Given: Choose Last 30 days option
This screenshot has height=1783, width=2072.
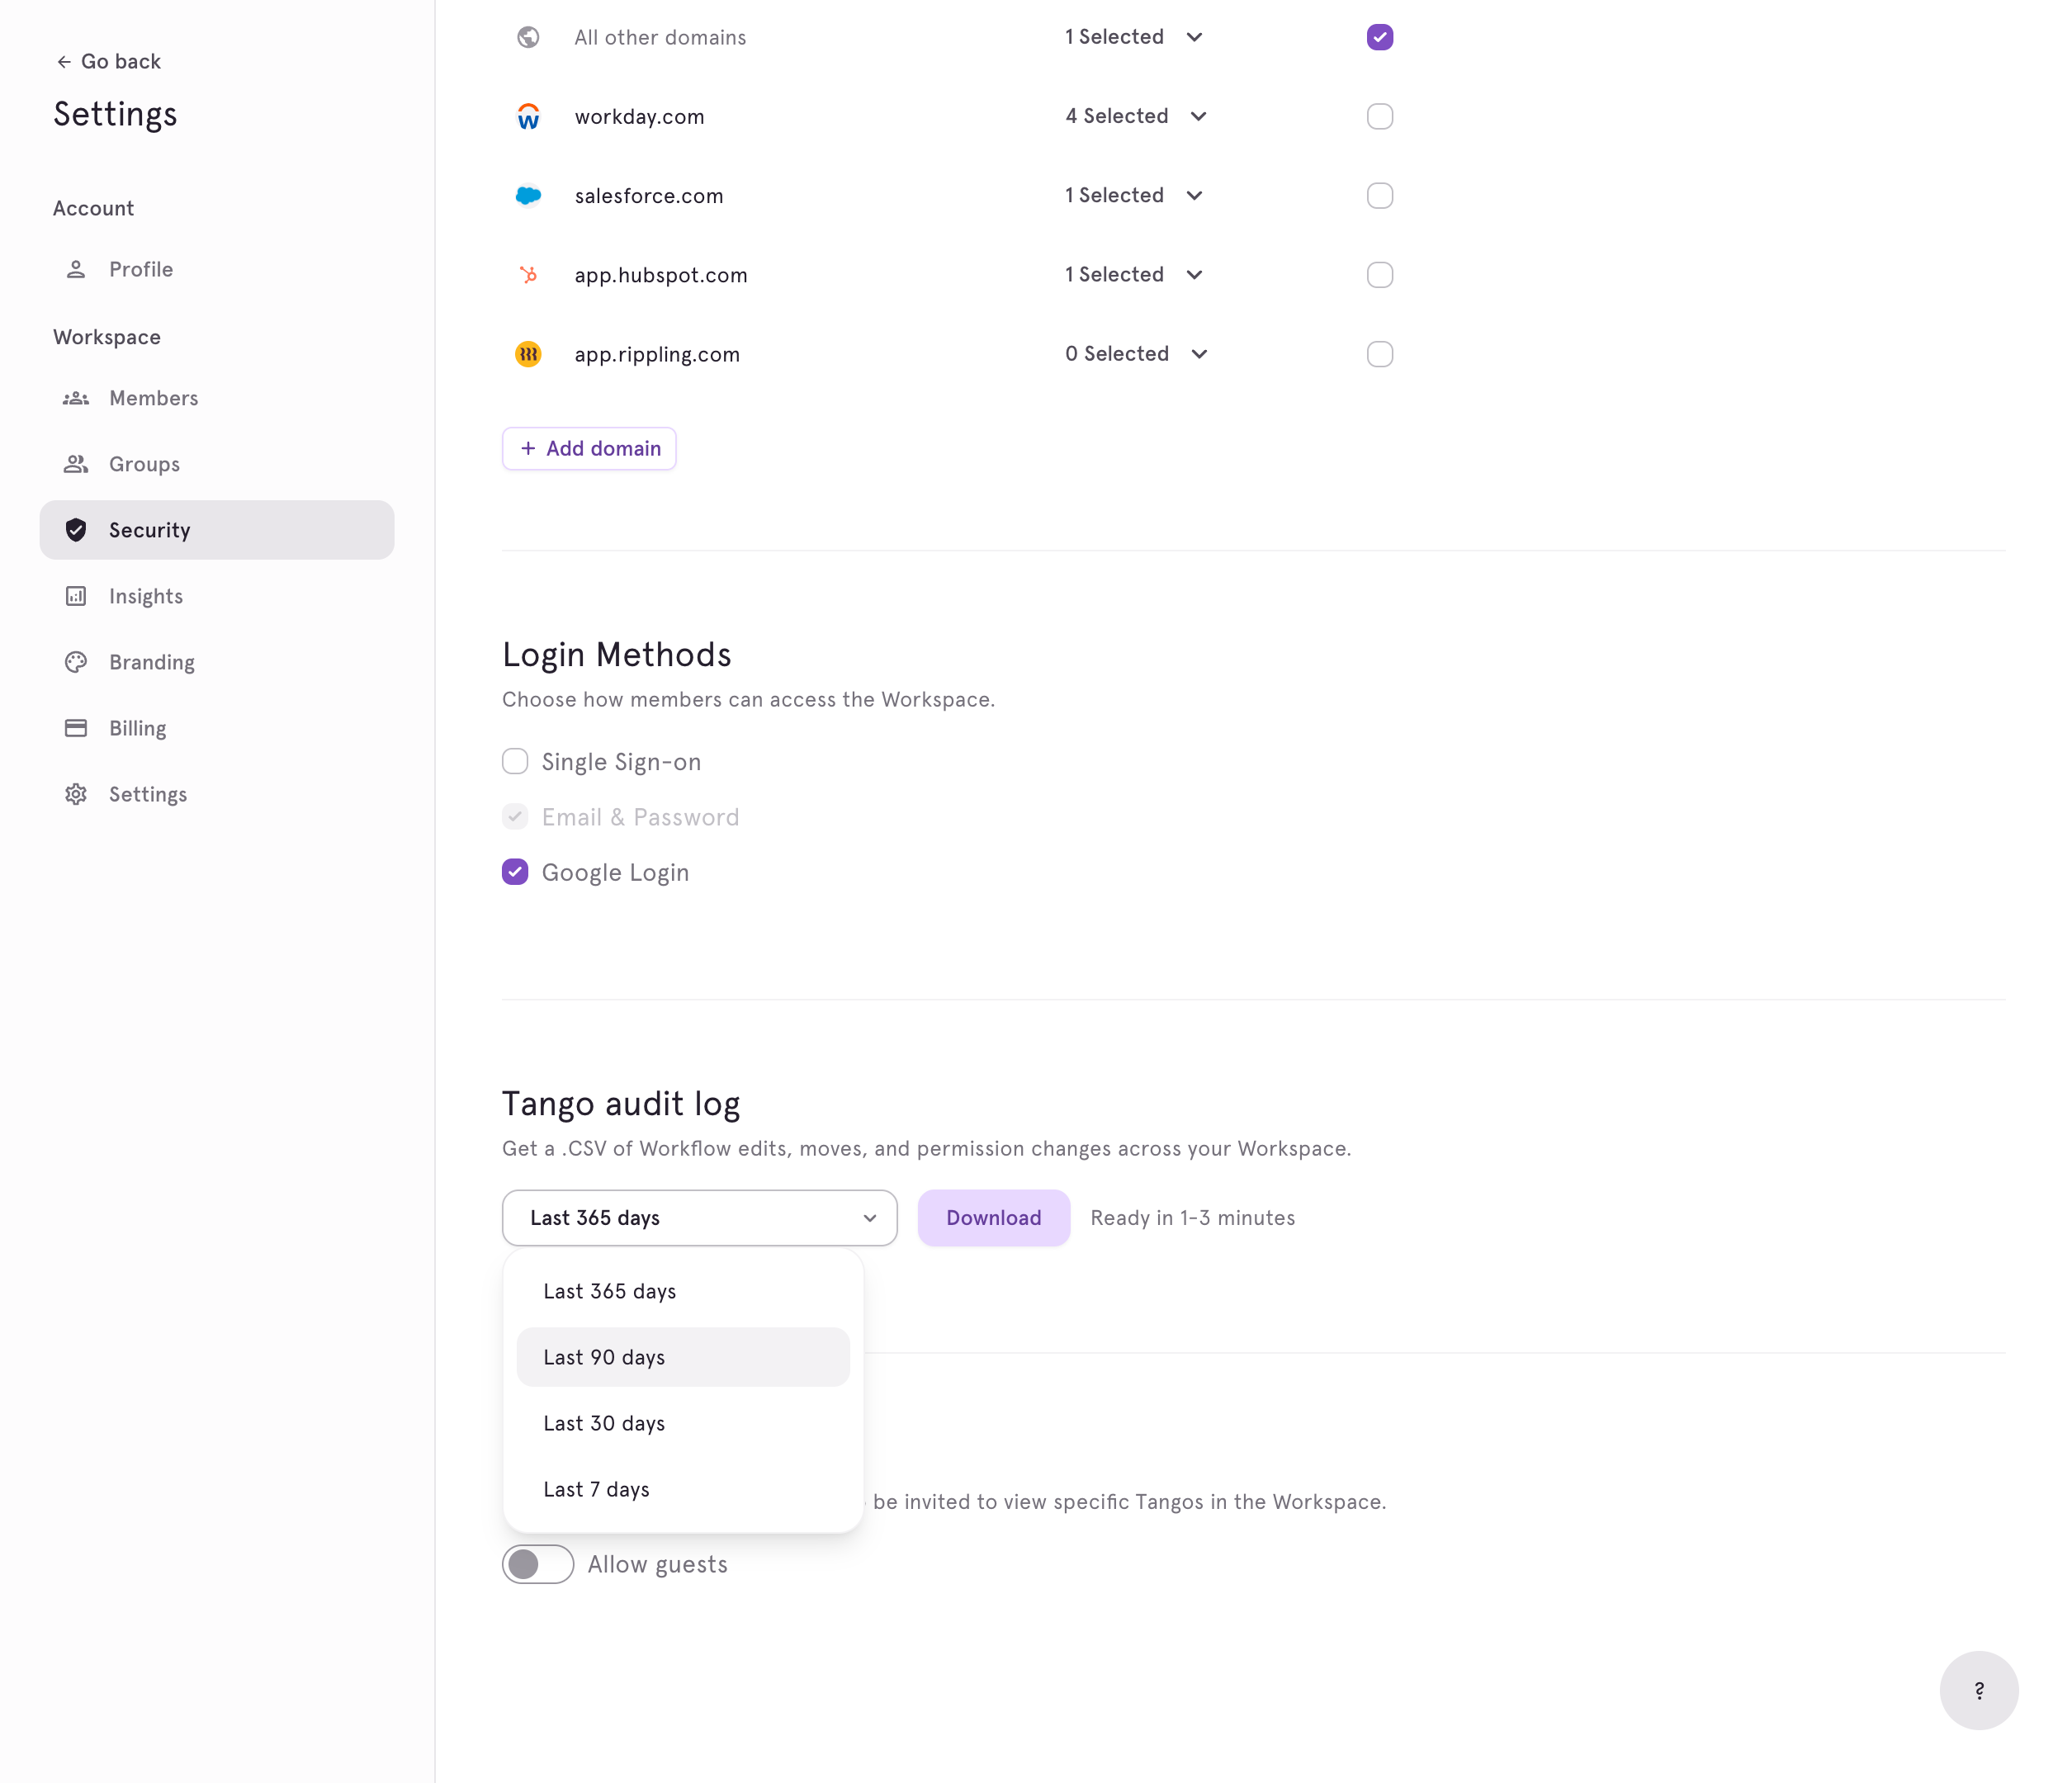Looking at the screenshot, I should 683,1423.
